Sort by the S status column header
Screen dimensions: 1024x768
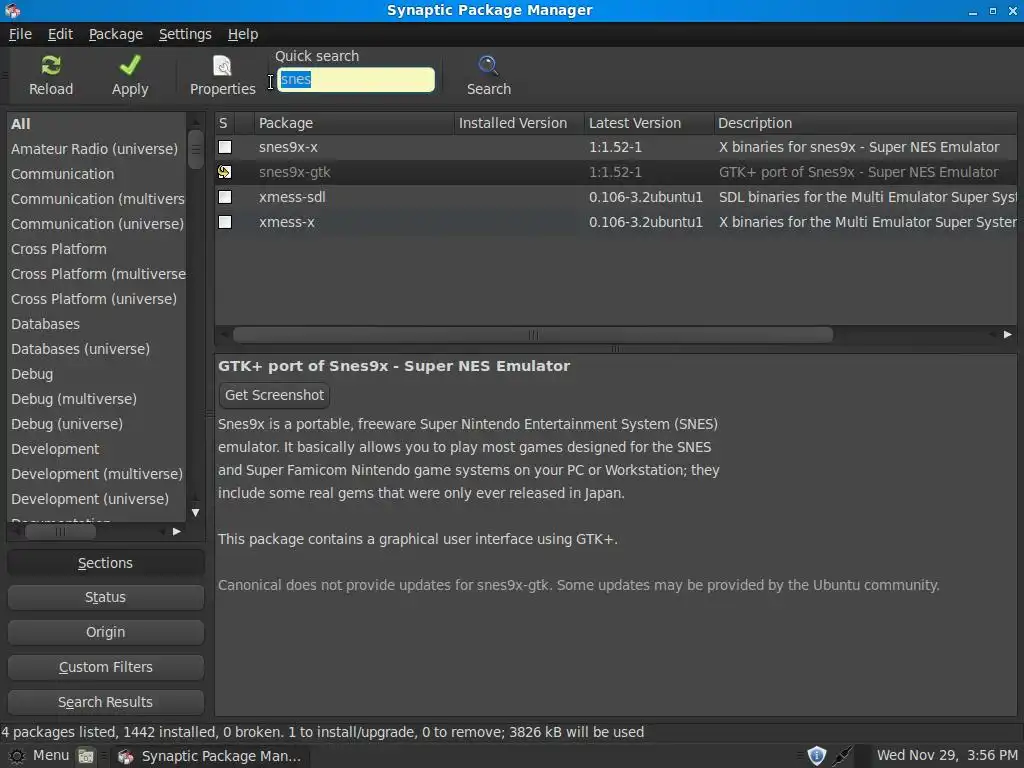coord(224,123)
